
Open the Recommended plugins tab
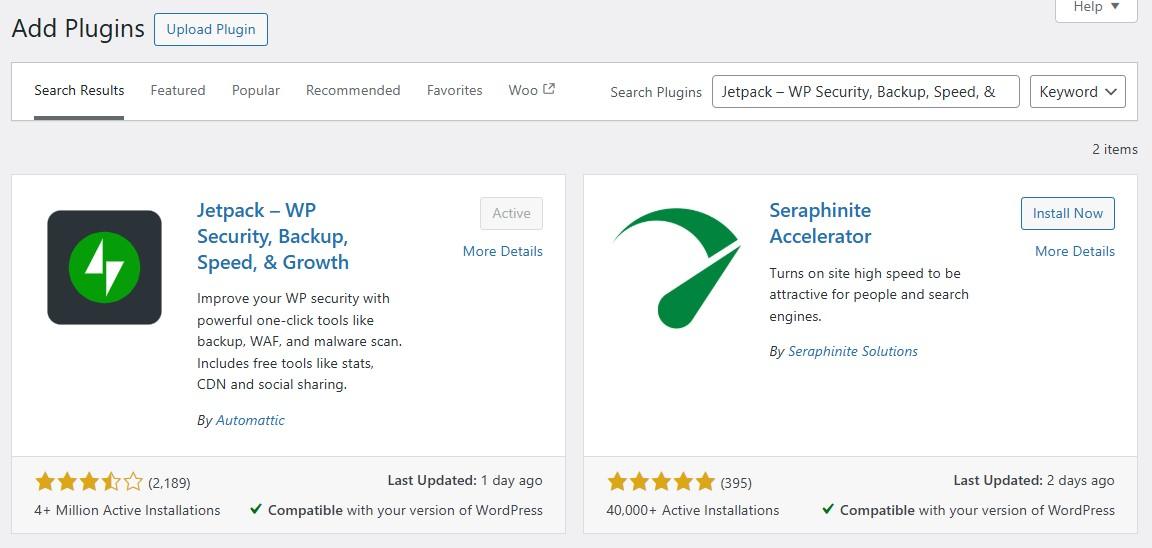(353, 90)
